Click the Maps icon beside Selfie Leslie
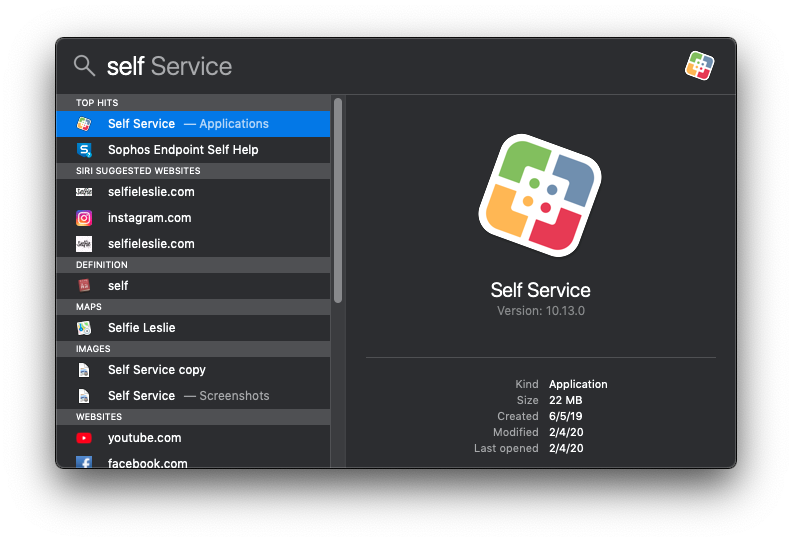 [85, 328]
